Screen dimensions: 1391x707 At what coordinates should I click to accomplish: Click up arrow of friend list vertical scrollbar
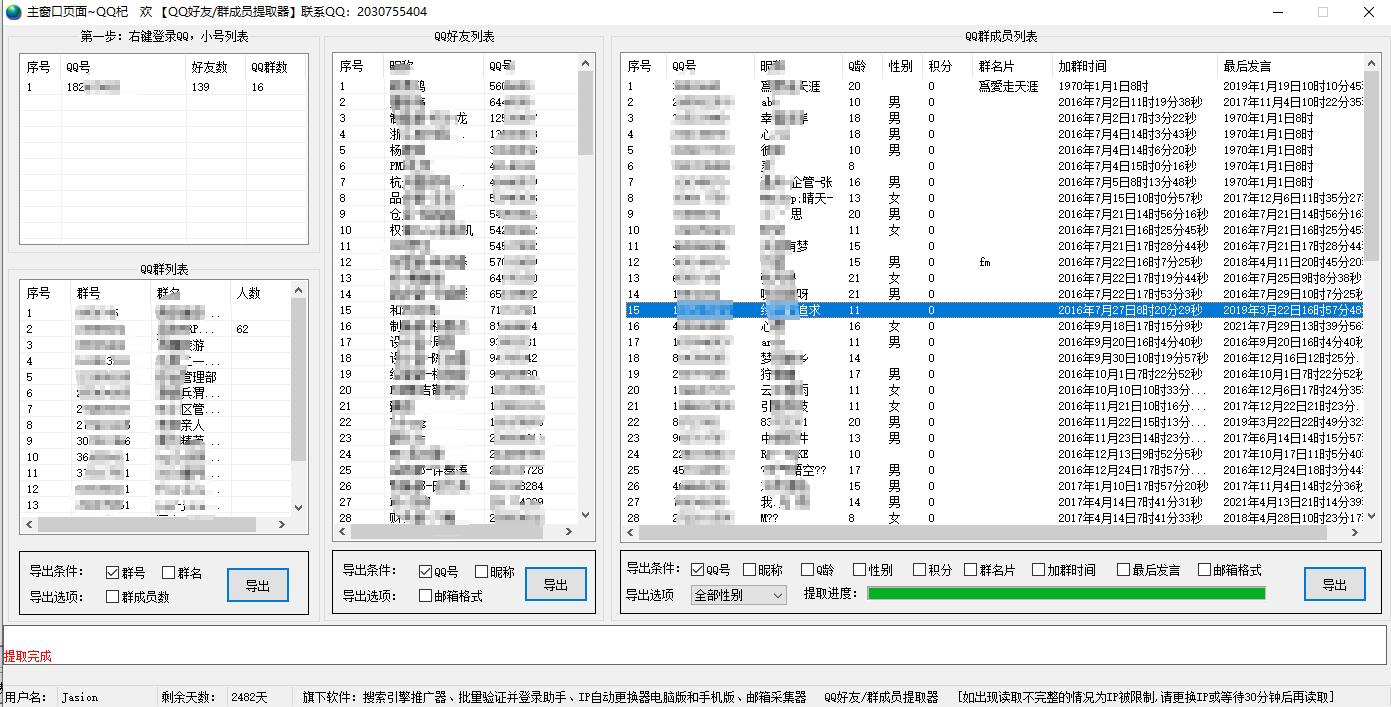586,64
